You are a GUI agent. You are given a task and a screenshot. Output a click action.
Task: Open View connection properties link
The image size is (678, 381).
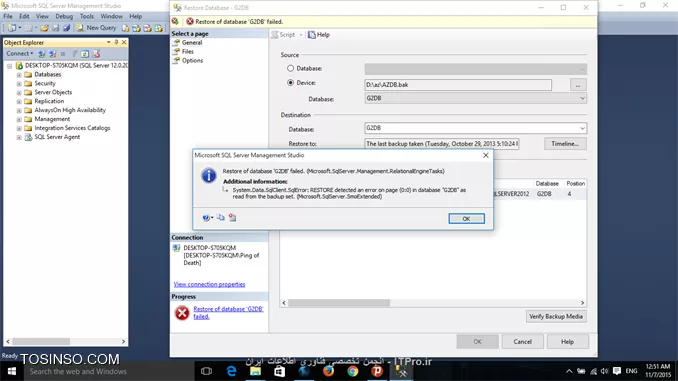(x=209, y=285)
